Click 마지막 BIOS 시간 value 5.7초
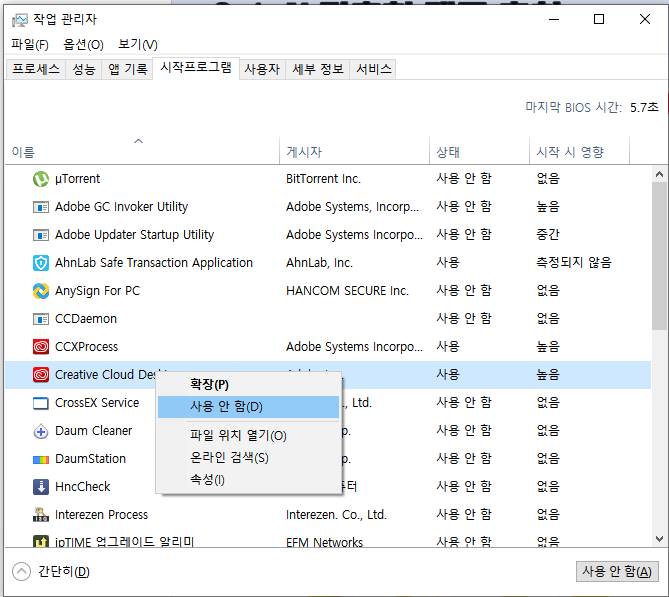The width and height of the screenshot is (669, 597). pos(644,108)
